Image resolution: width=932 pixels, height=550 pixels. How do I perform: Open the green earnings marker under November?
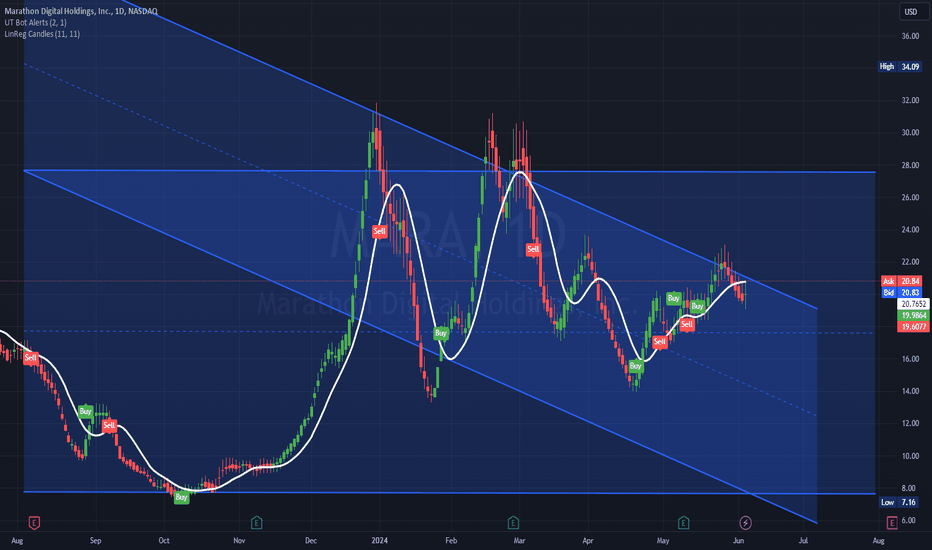[x=256, y=523]
